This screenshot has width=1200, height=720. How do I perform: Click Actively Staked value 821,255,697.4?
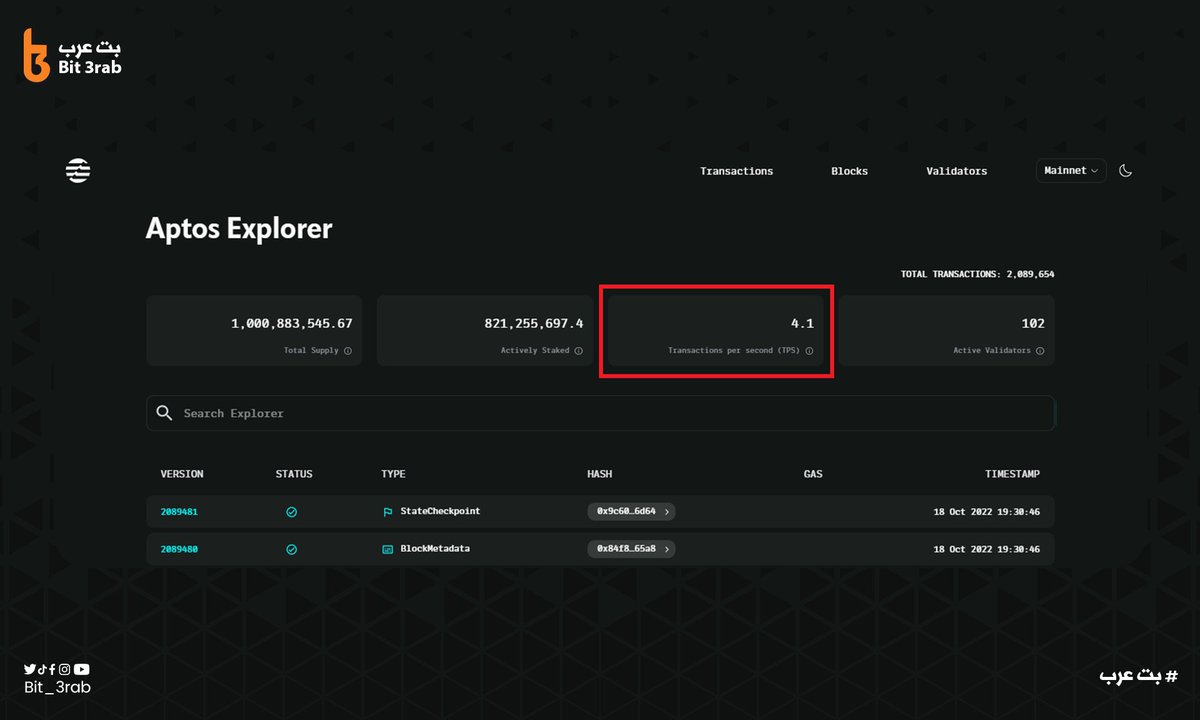(534, 324)
